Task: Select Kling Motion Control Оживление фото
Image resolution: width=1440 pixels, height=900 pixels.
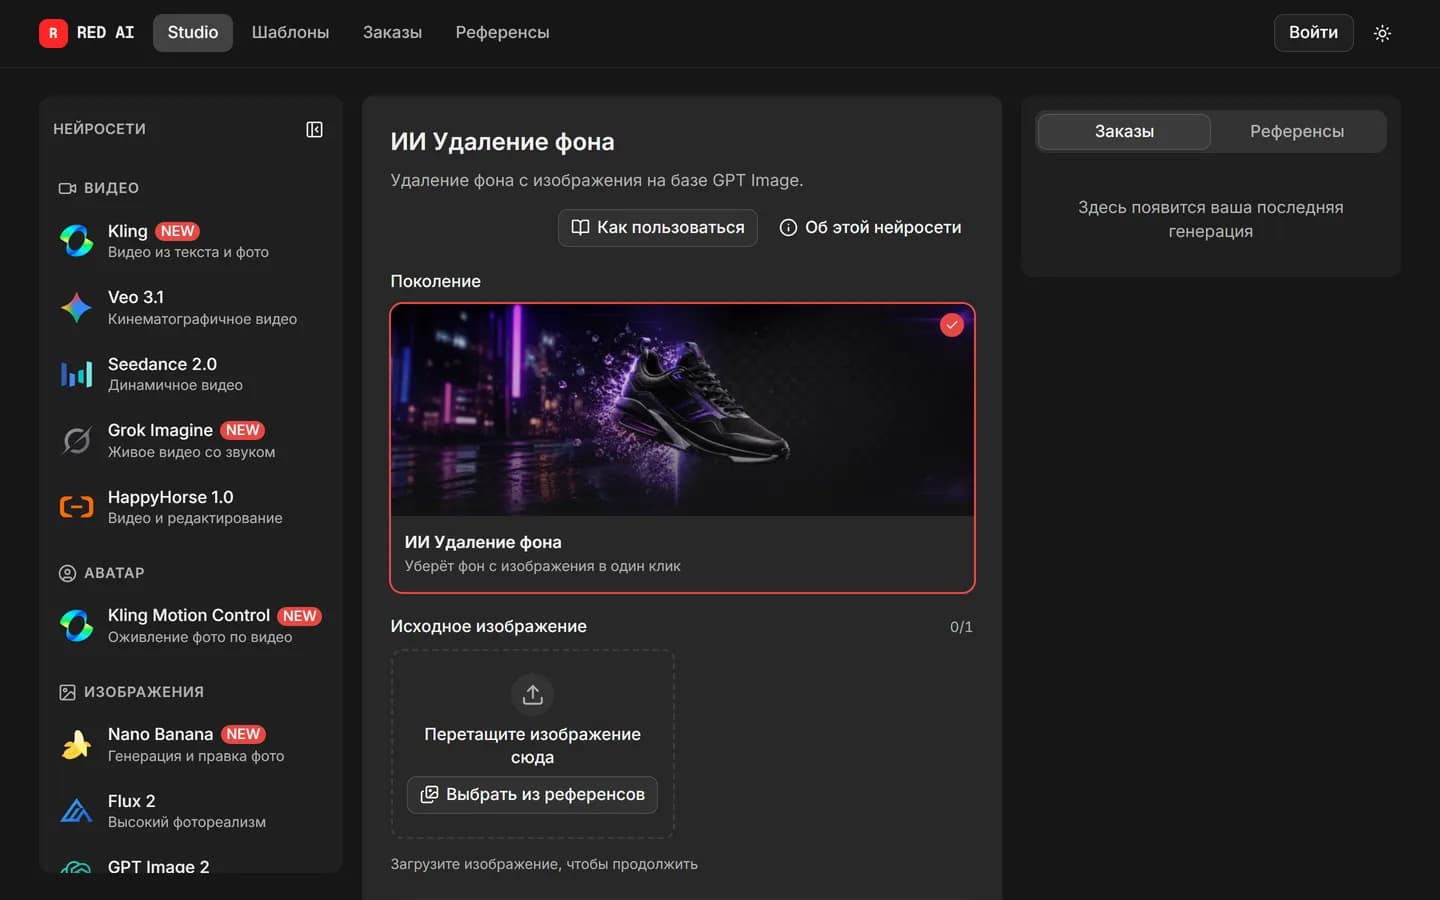Action: click(x=190, y=625)
